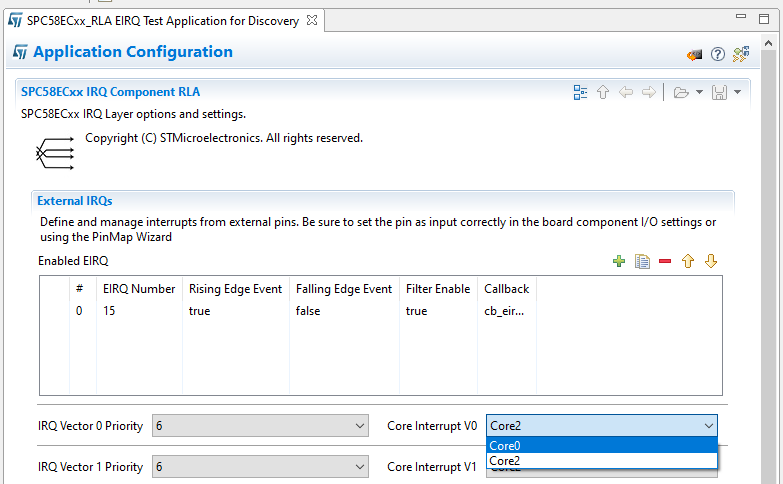Collapse the Core Interrupt V0 combo box
This screenshot has width=783, height=484.
point(709,426)
